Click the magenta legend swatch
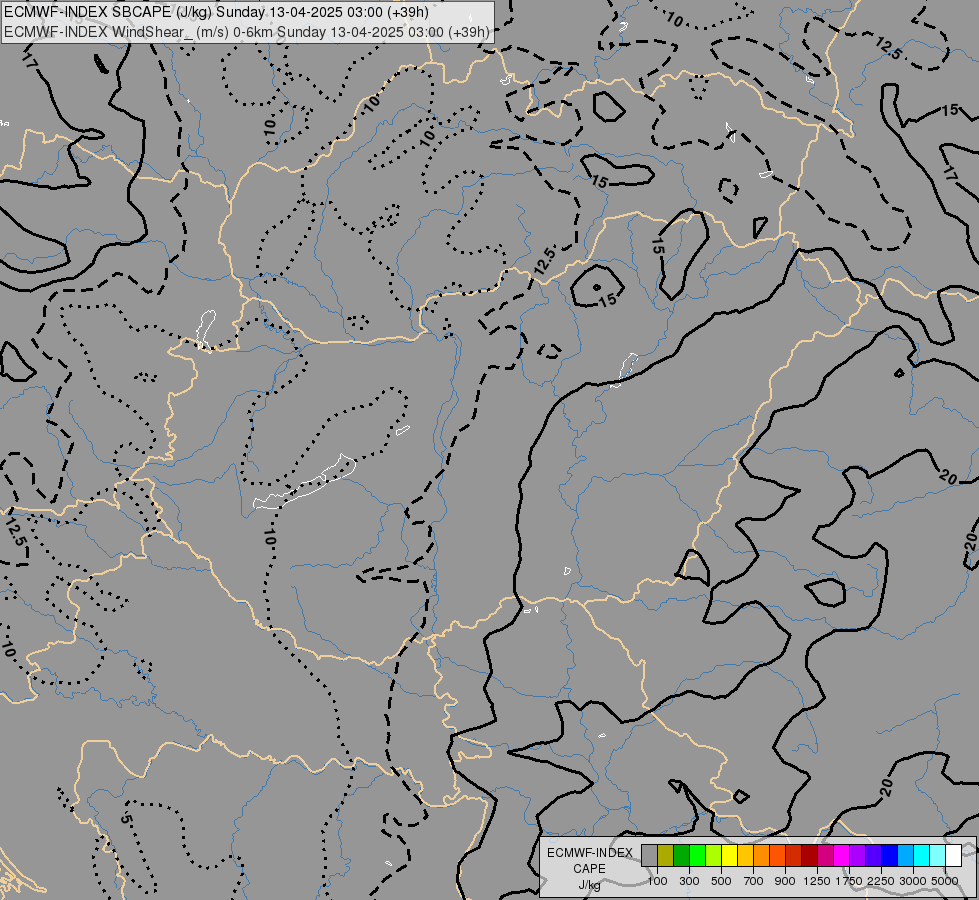Screen dimensions: 979x900 coord(842,855)
